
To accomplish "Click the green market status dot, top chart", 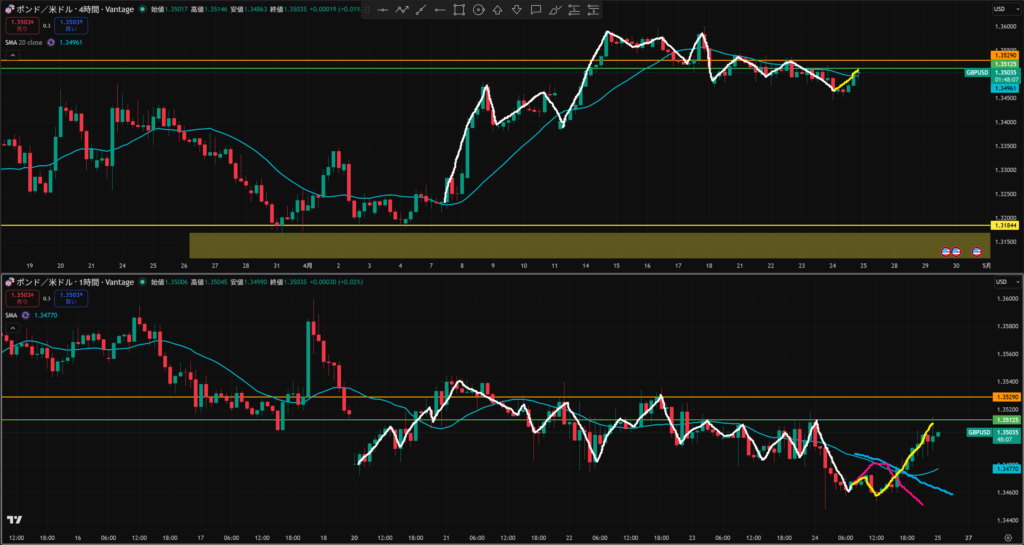I will point(142,9).
